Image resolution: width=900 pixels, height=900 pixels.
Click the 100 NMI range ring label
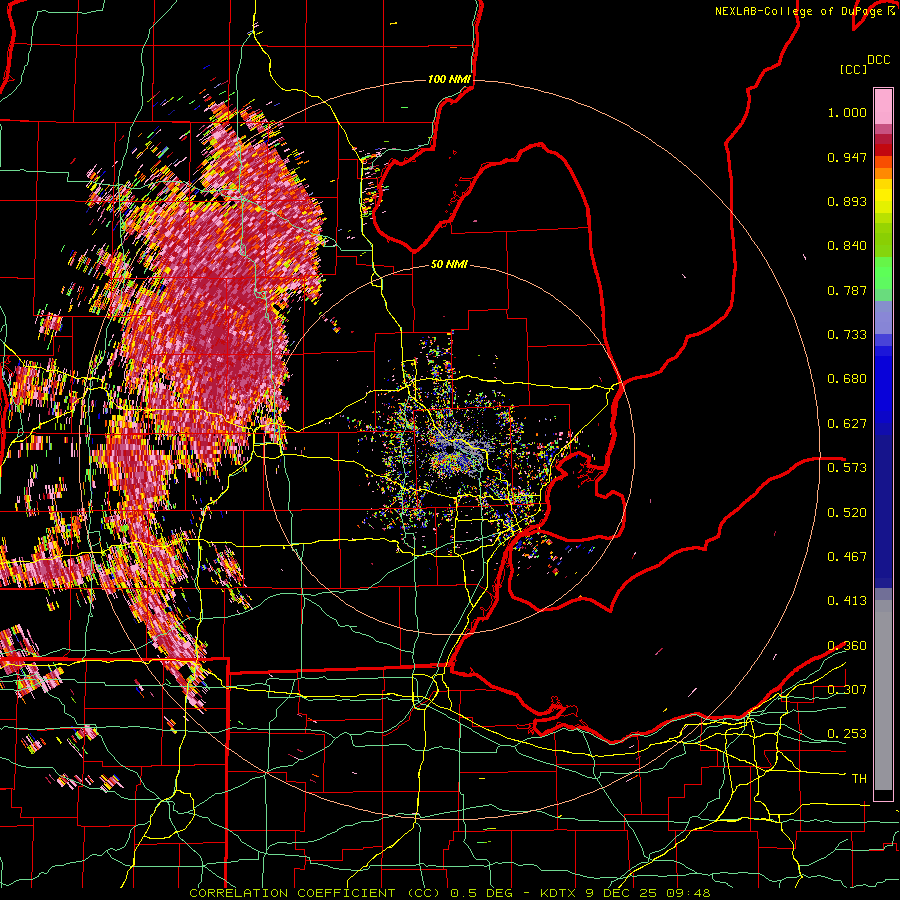(449, 79)
